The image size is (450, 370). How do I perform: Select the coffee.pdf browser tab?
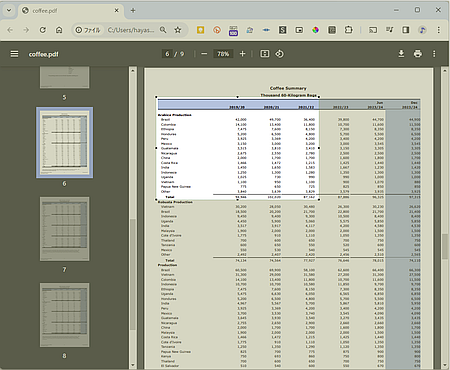click(x=70, y=11)
